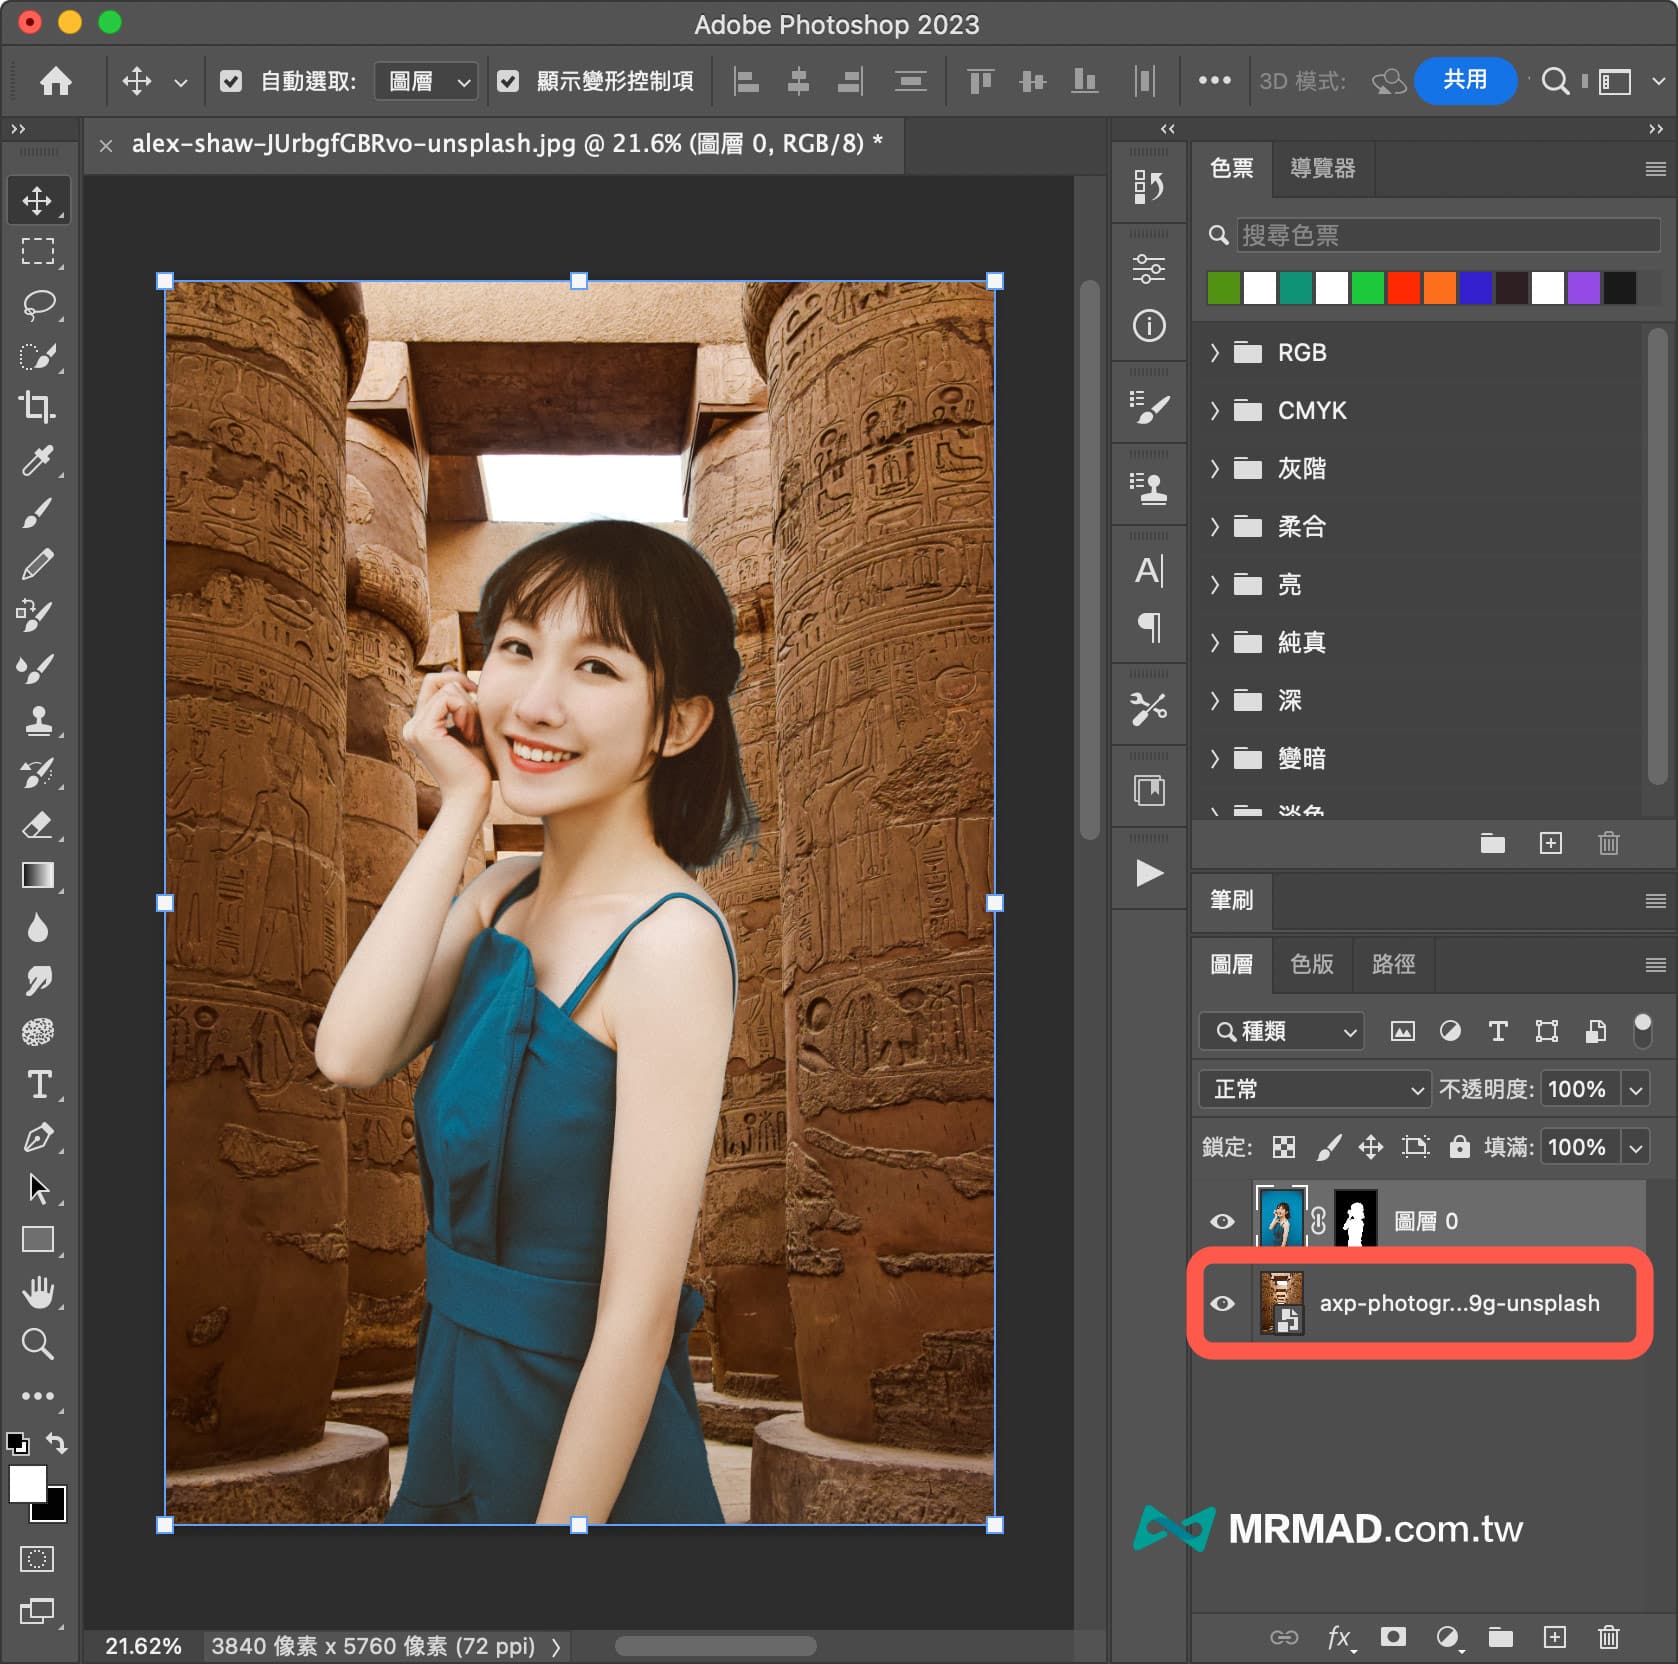The height and width of the screenshot is (1664, 1678).
Task: Open the 填滿 fill dropdown arrow
Action: 1636,1147
